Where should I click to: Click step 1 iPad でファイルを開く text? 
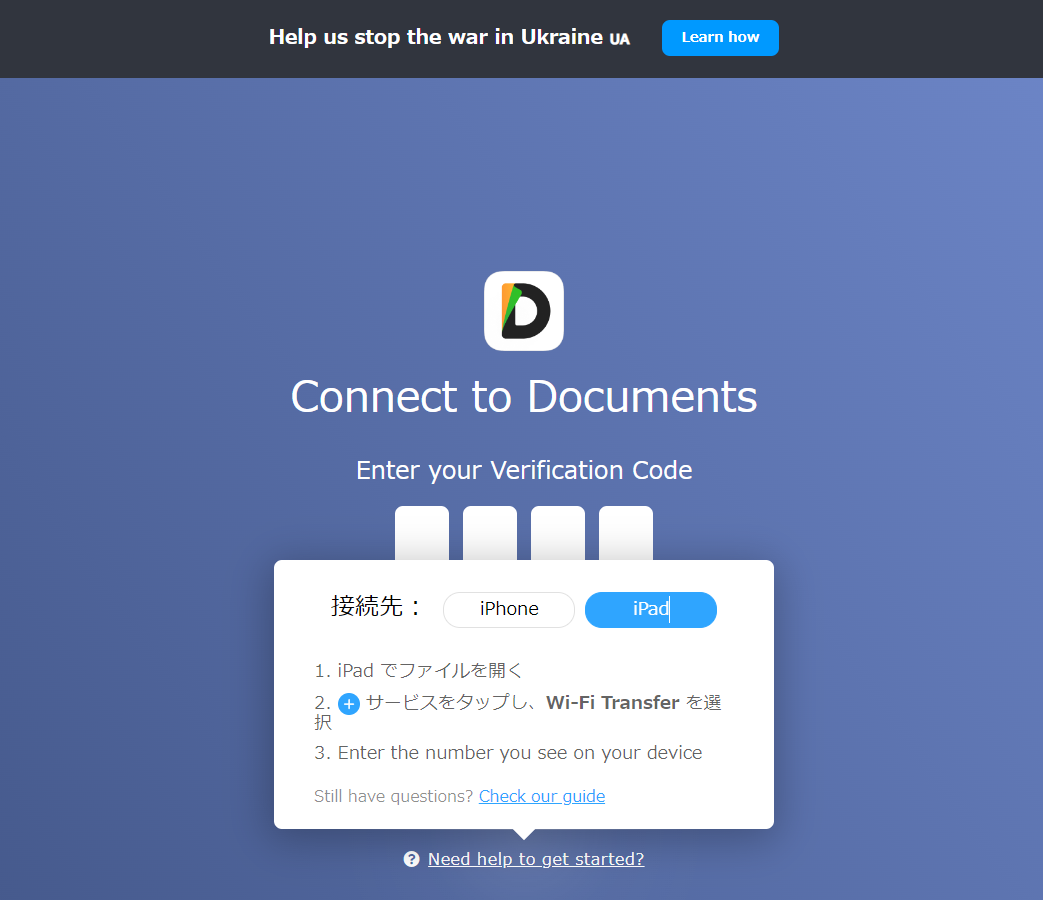pyautogui.click(x=419, y=671)
